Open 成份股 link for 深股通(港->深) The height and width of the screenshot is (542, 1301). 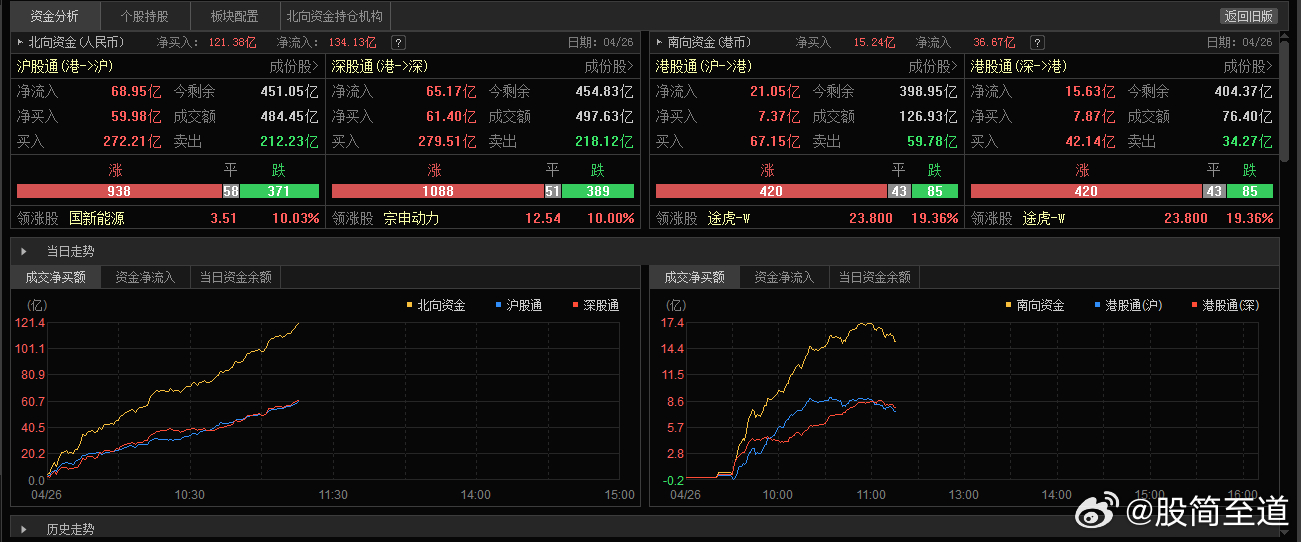pyautogui.click(x=609, y=66)
